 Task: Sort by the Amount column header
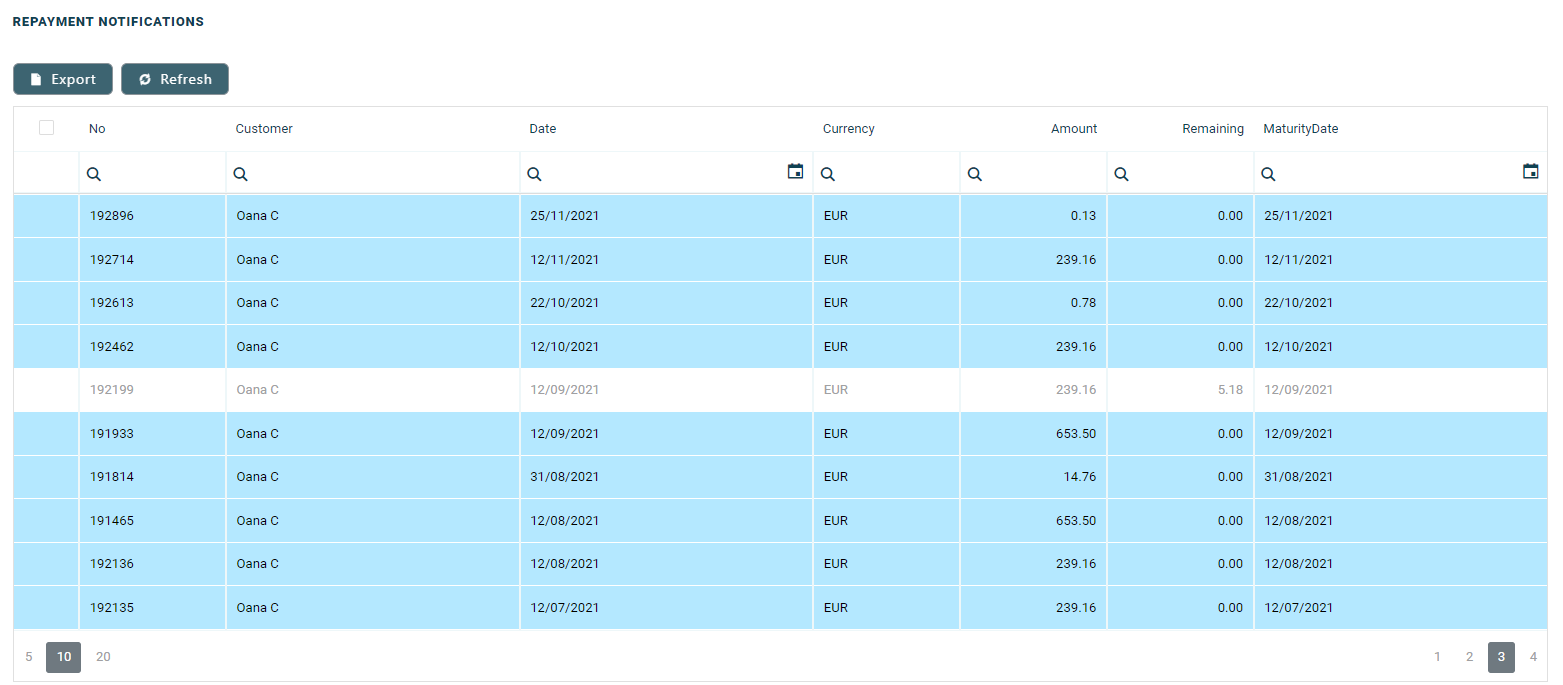point(1073,129)
